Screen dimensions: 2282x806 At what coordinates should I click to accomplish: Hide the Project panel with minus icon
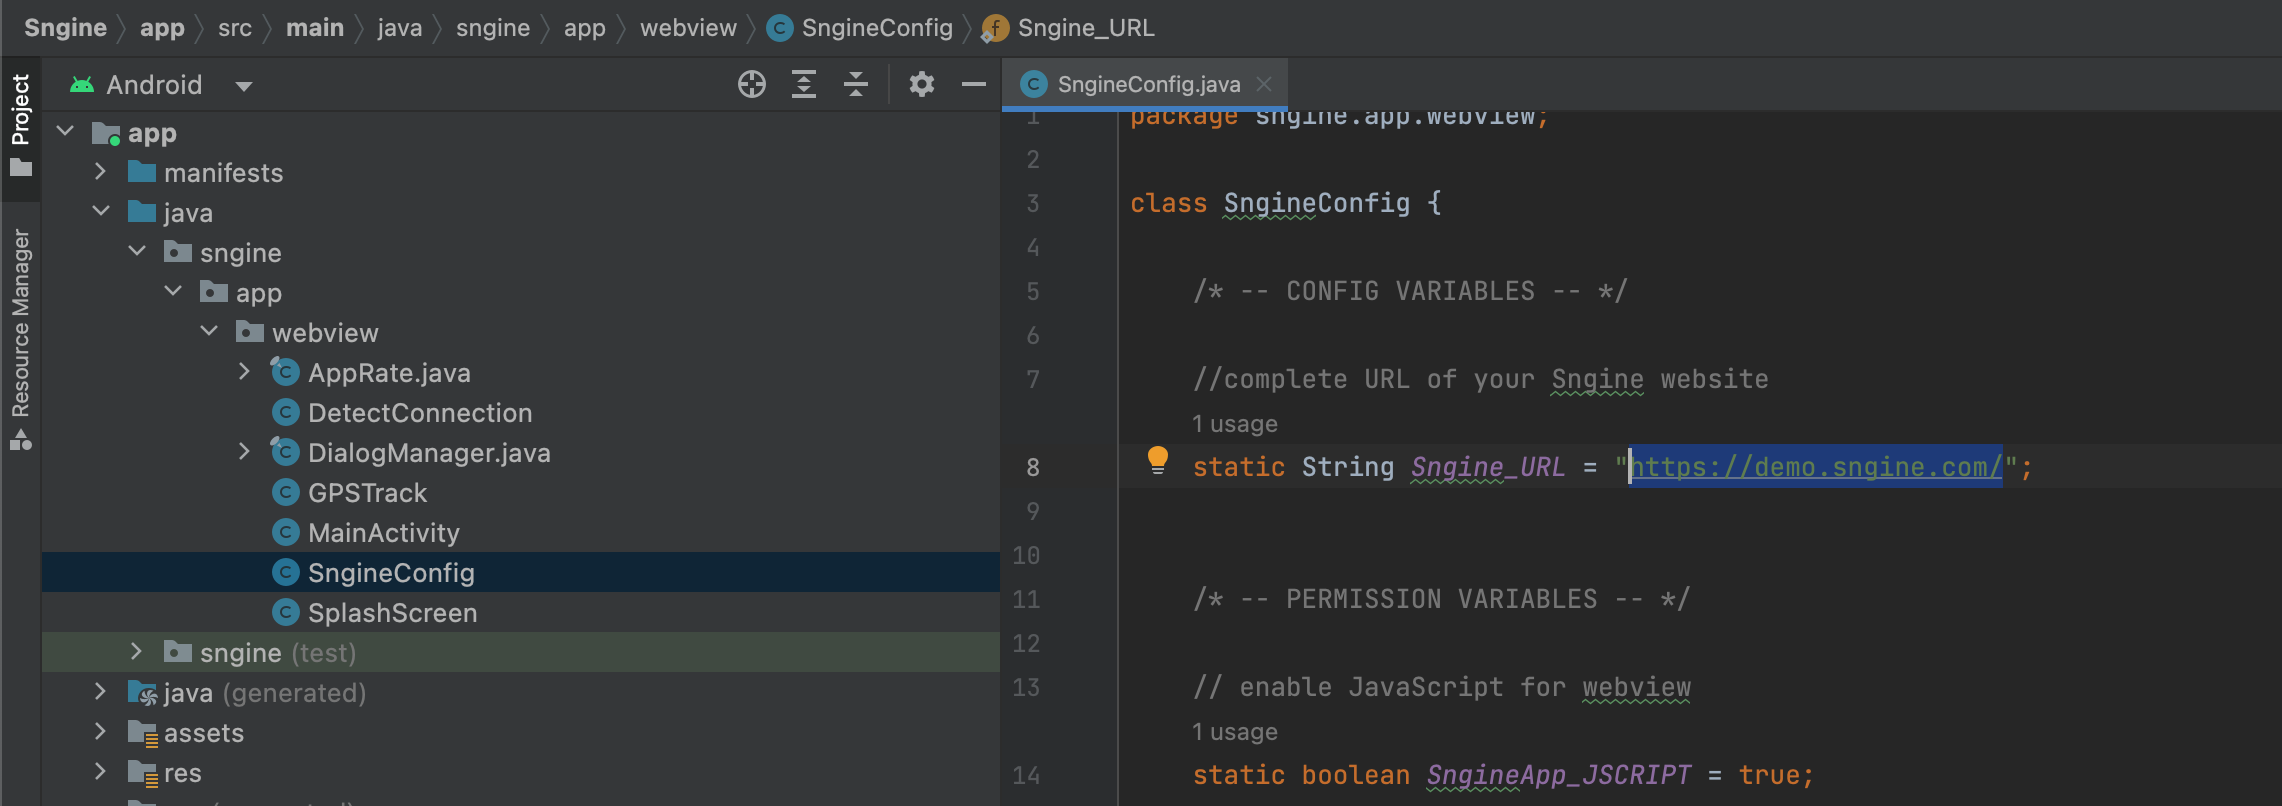tap(973, 85)
